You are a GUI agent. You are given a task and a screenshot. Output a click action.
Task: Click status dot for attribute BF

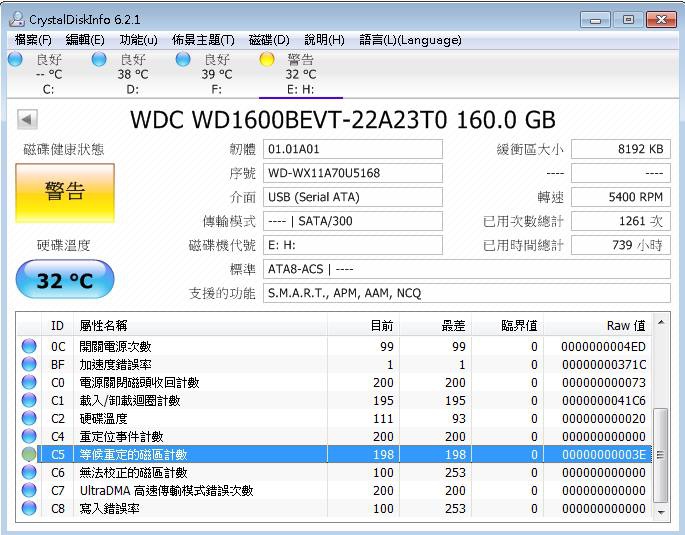[x=29, y=364]
